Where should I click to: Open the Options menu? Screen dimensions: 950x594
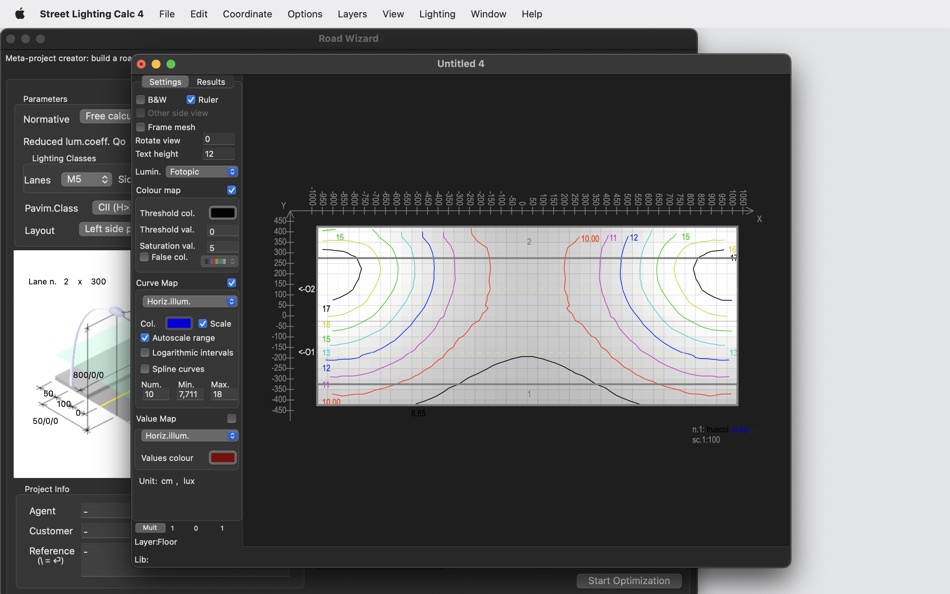pyautogui.click(x=305, y=14)
